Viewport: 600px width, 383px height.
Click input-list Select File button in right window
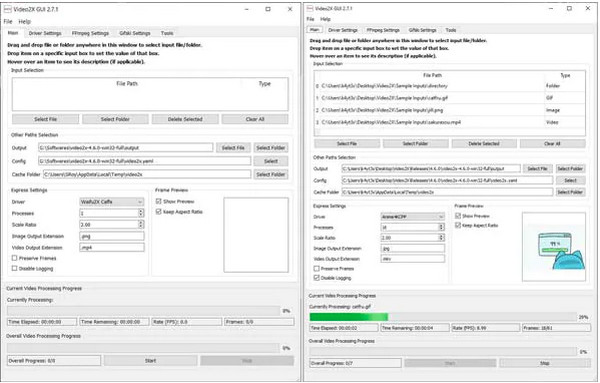[x=347, y=144]
